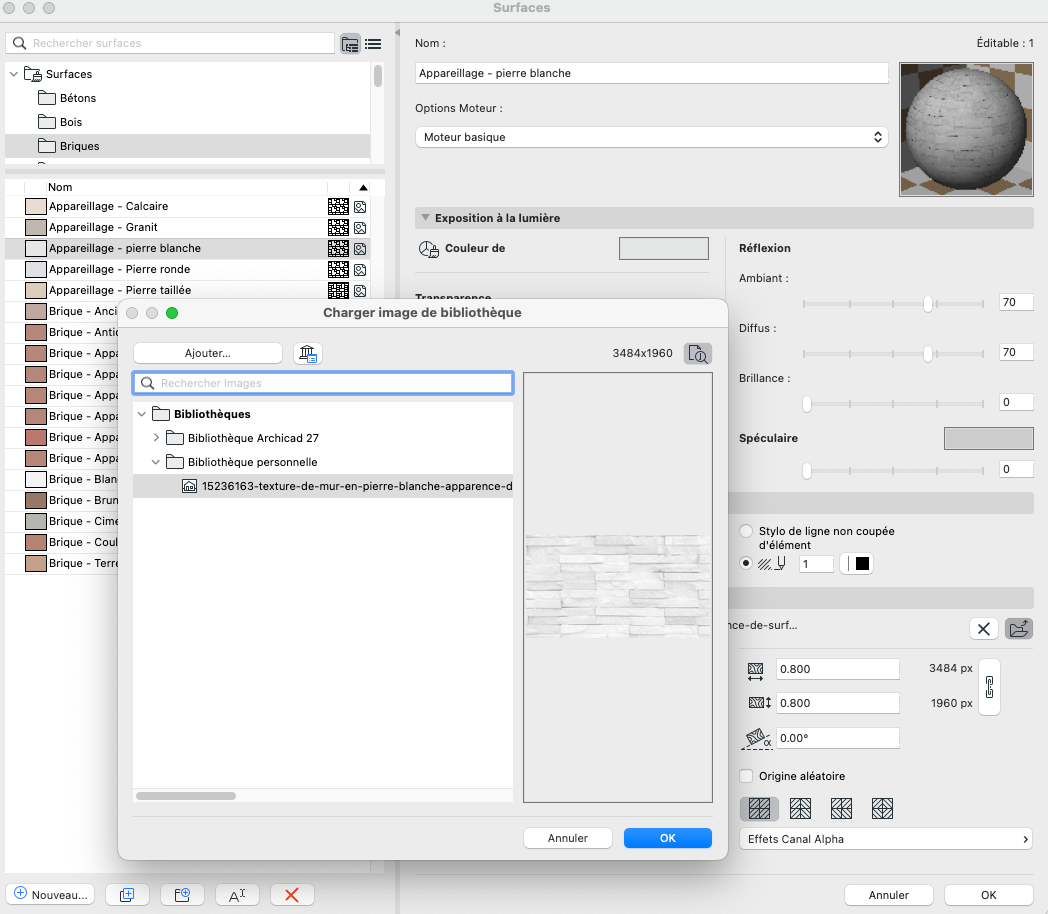The image size is (1048, 914).
Task: Toggle the texture size proportion chain link
Action: pyautogui.click(x=989, y=687)
